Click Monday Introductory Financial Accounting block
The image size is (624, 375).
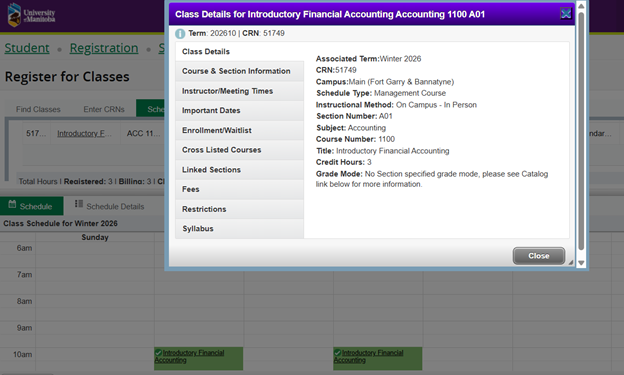199,359
